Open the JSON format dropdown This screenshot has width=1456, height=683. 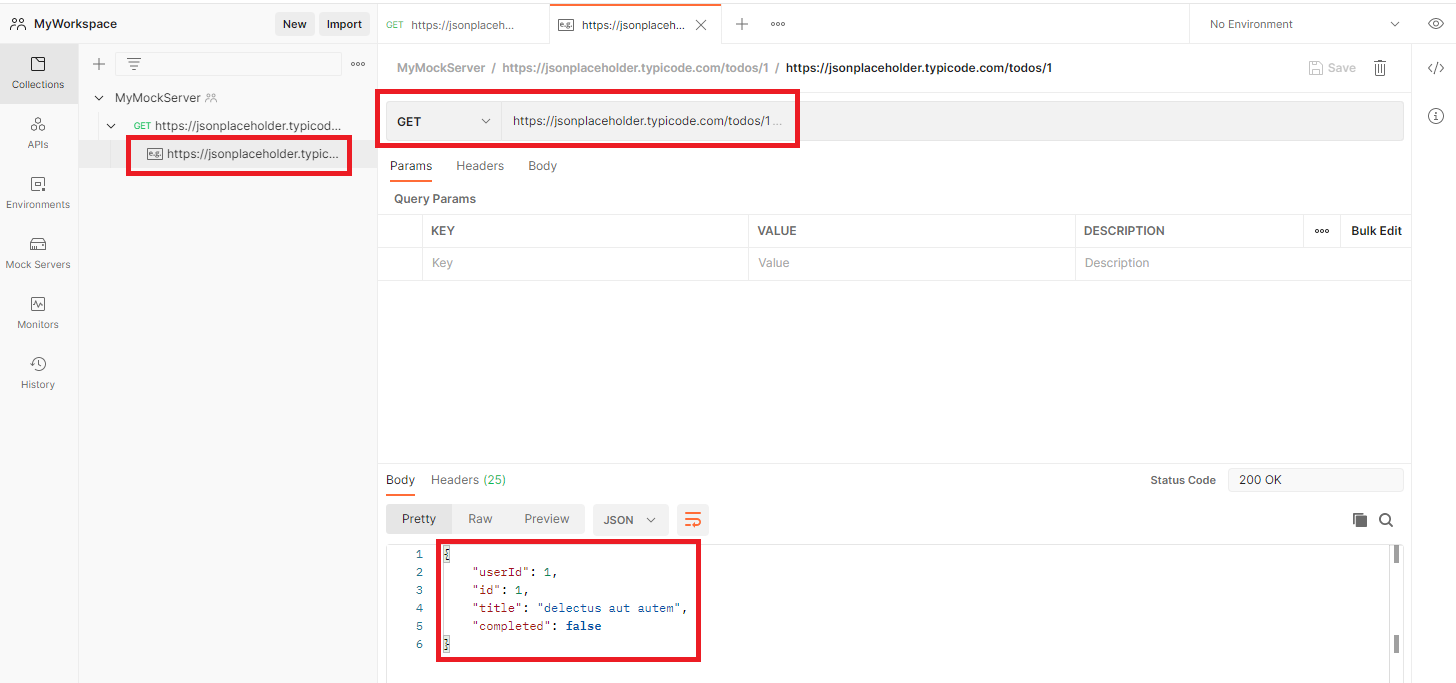point(630,519)
